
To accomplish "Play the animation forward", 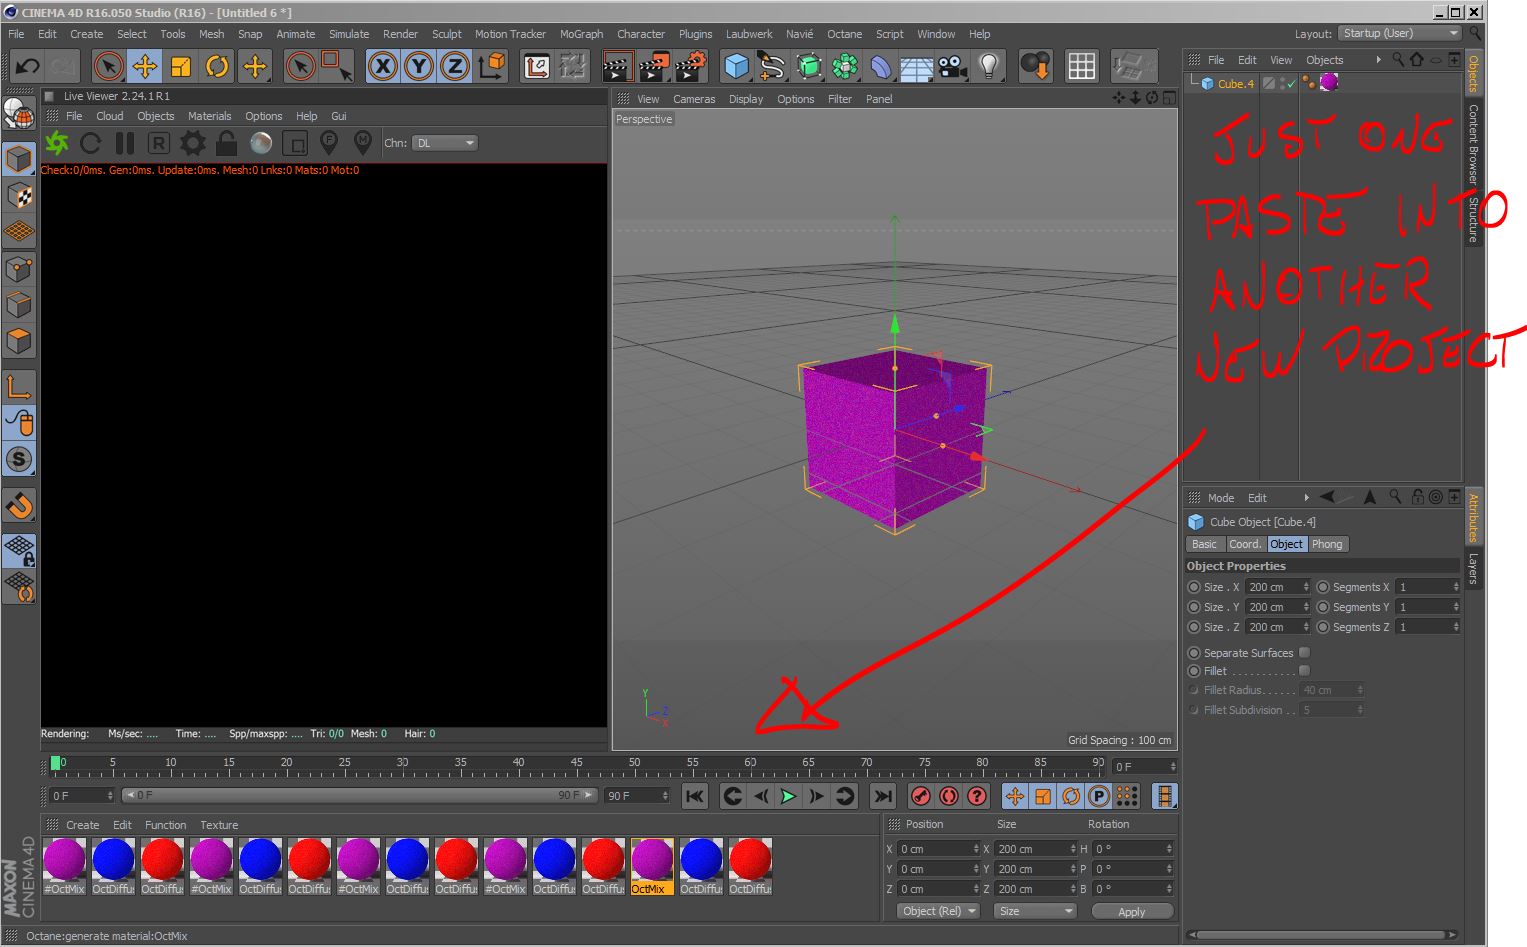I will point(788,796).
